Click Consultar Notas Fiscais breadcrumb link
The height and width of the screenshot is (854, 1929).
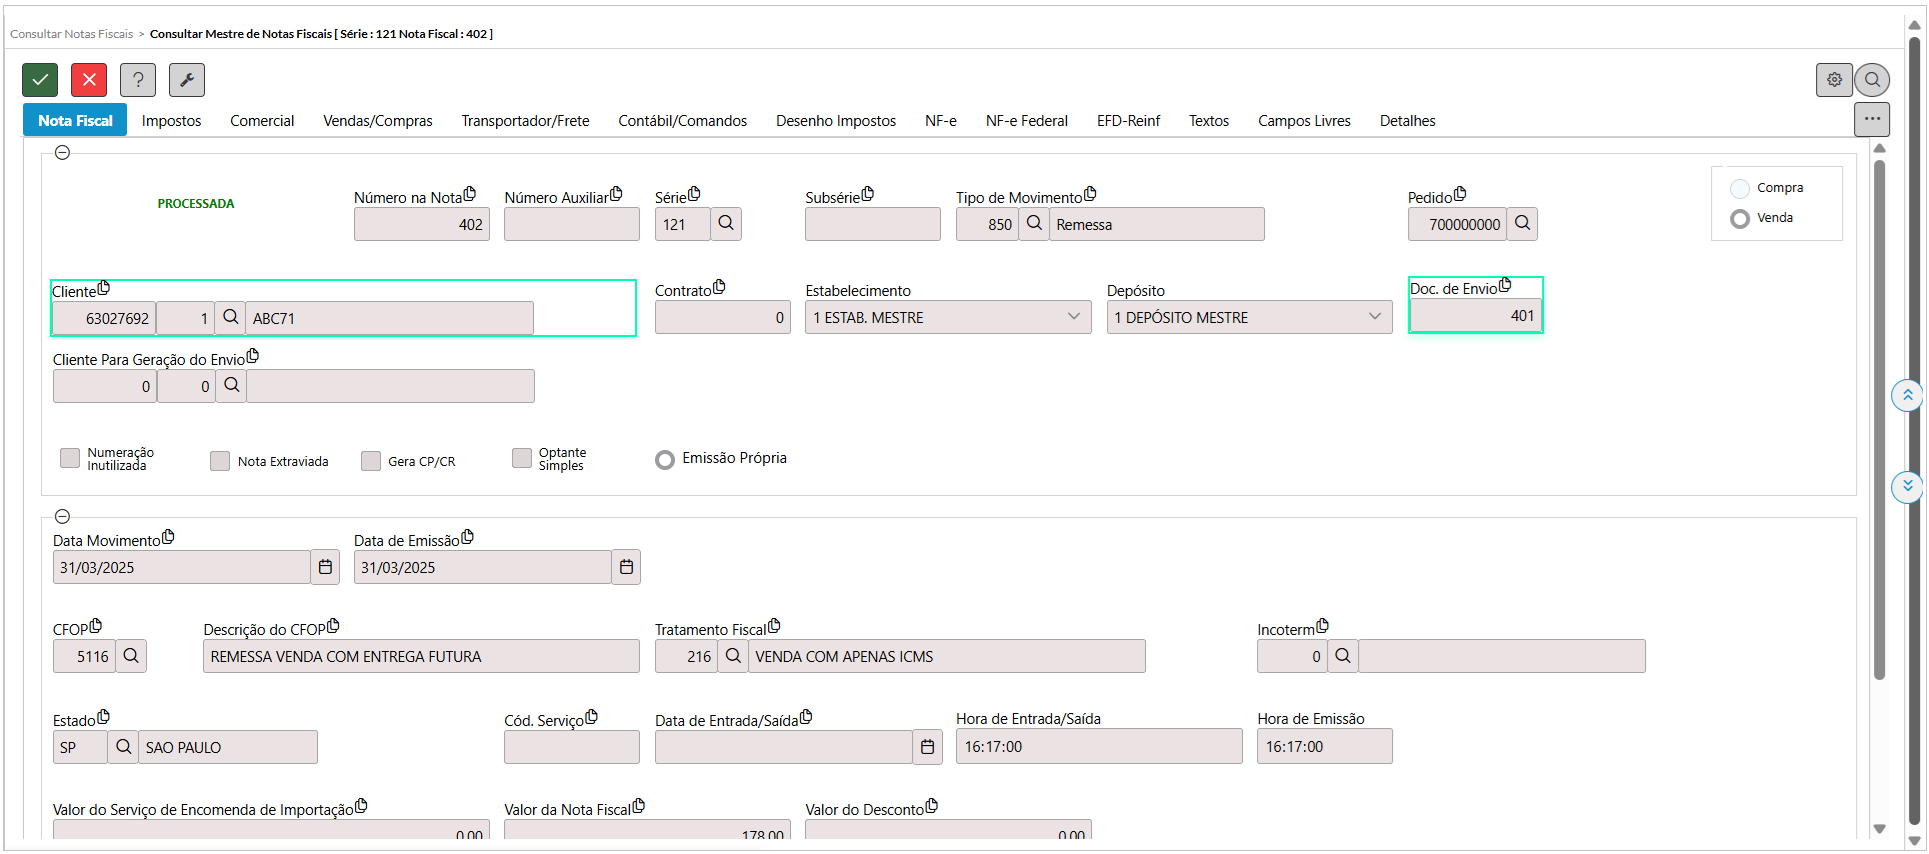[x=71, y=34]
